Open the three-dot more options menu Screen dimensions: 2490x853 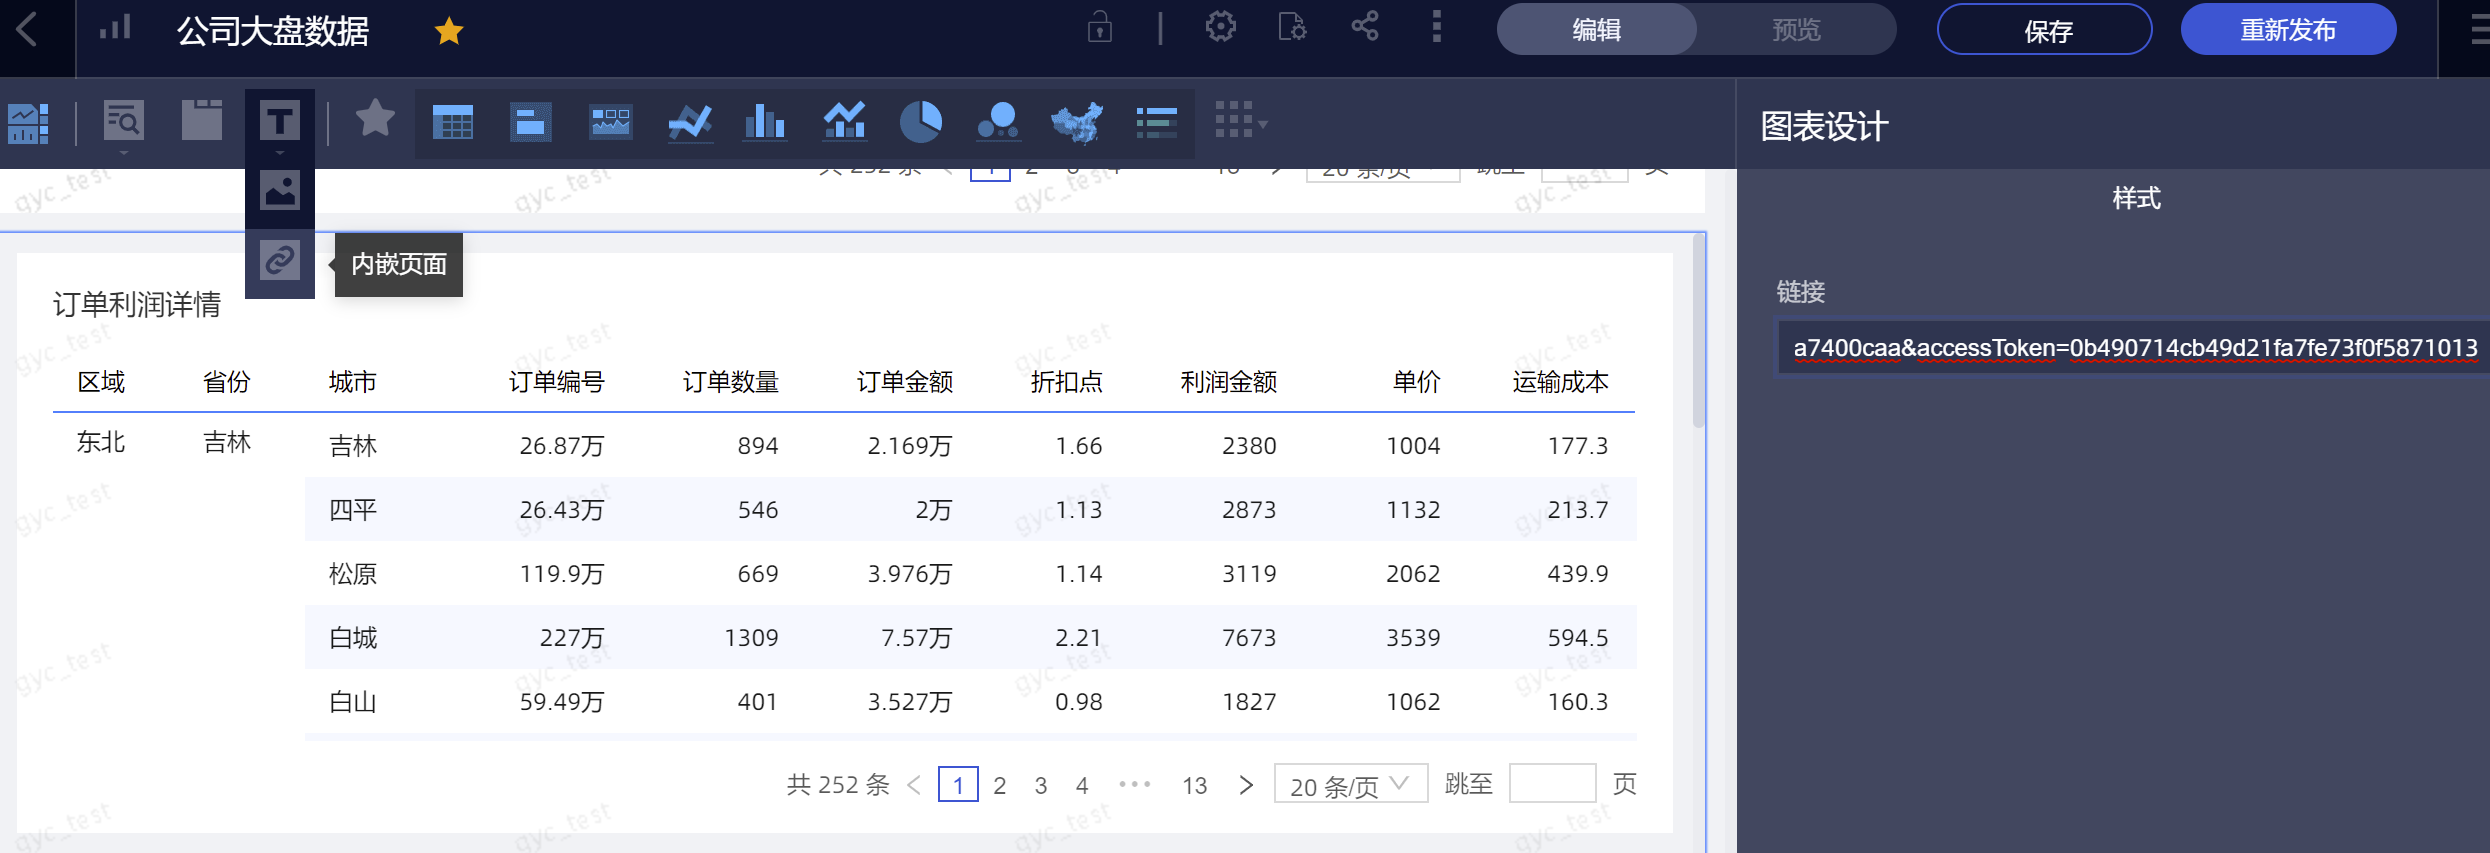click(1437, 27)
